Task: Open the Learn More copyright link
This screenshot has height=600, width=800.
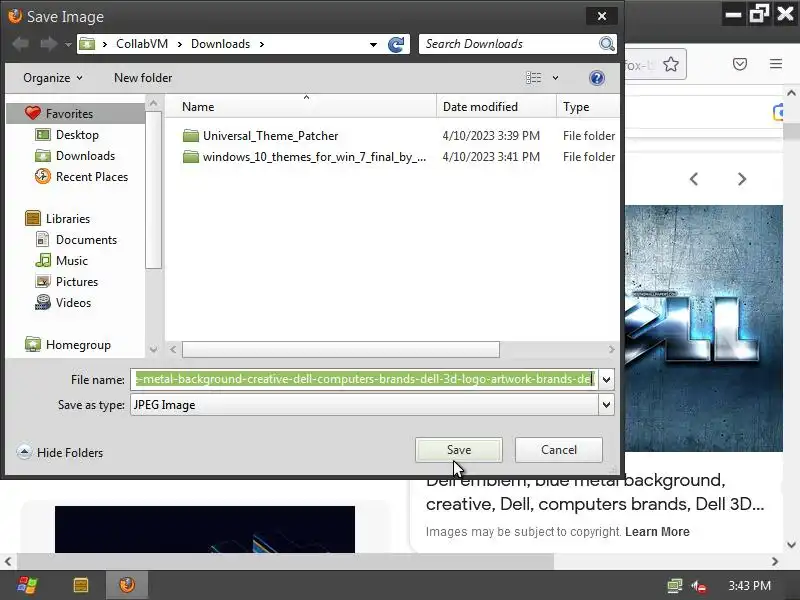Action: tap(657, 532)
